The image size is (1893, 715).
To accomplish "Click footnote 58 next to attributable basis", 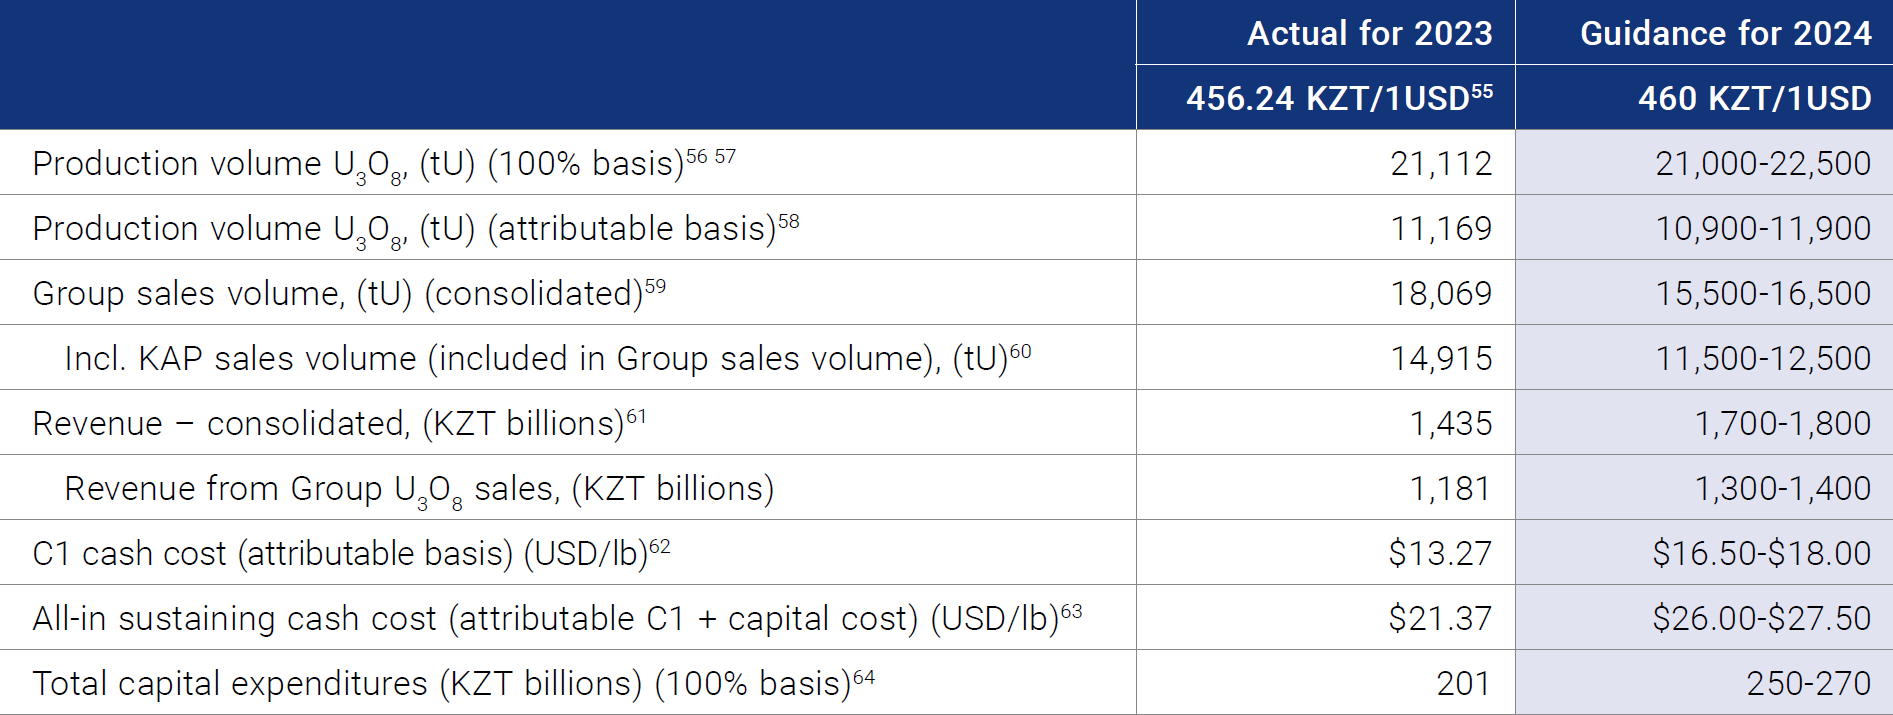I will pos(789,221).
